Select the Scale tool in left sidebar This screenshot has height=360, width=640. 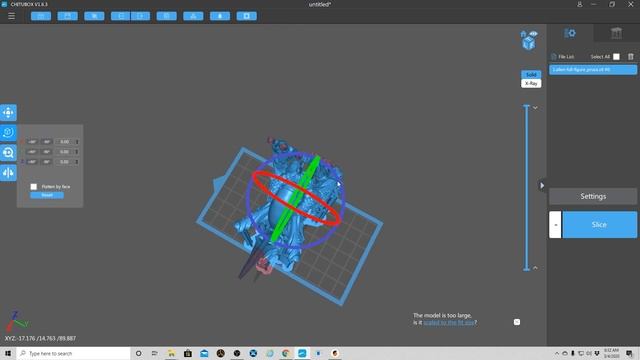click(x=8, y=153)
